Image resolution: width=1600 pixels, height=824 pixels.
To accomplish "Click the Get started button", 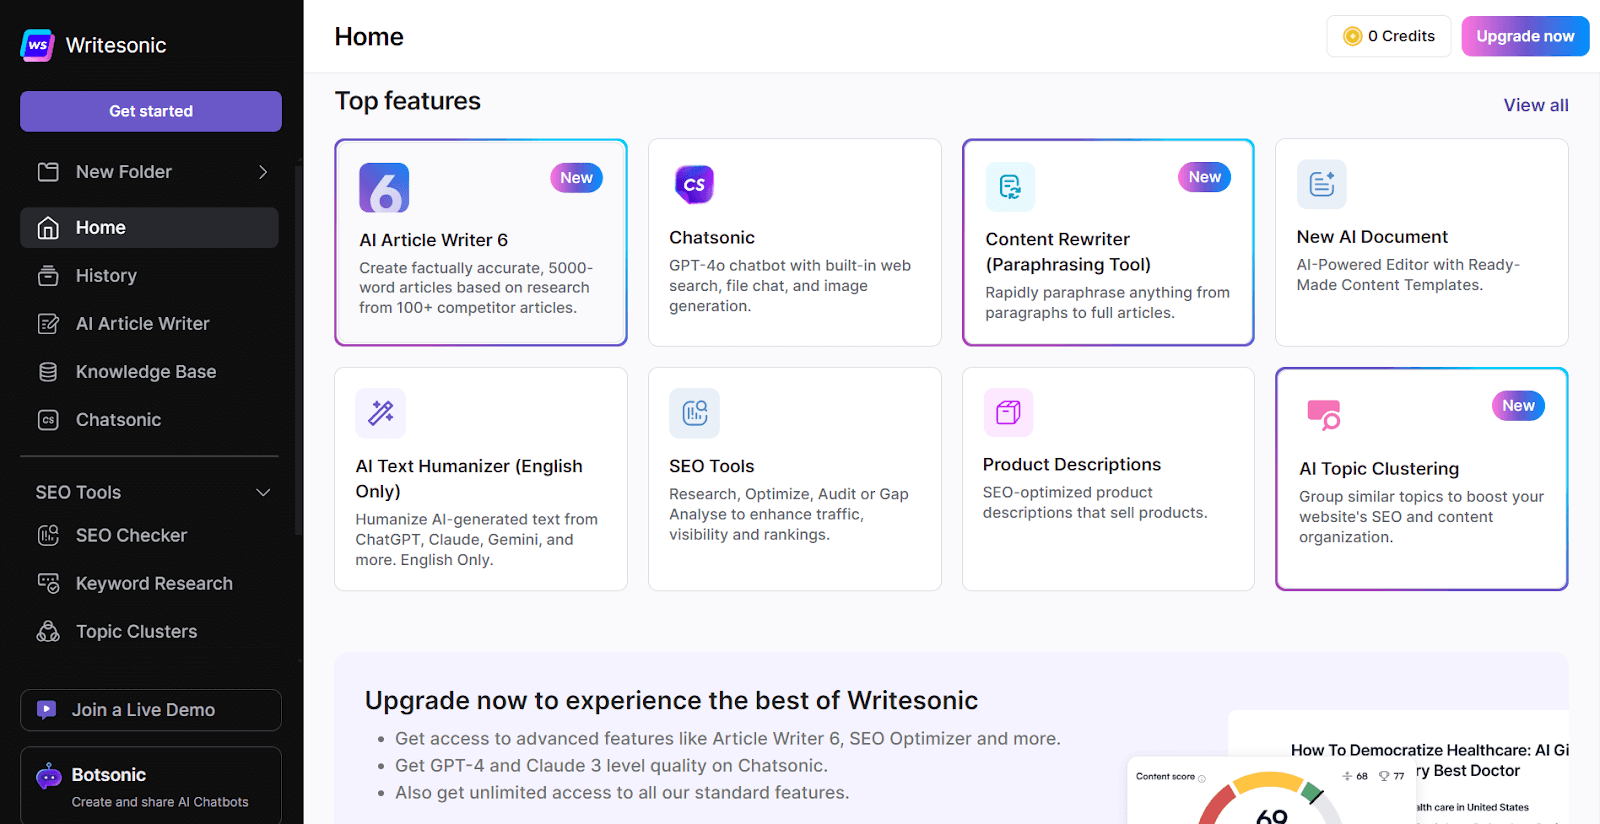I will click(x=151, y=111).
